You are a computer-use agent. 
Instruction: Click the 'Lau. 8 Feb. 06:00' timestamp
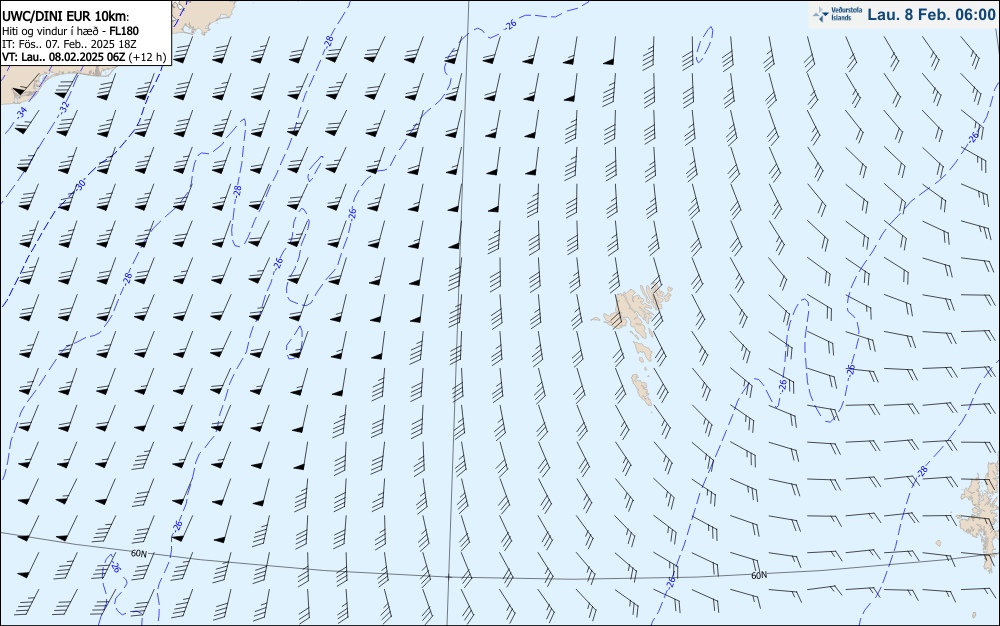tap(931, 15)
